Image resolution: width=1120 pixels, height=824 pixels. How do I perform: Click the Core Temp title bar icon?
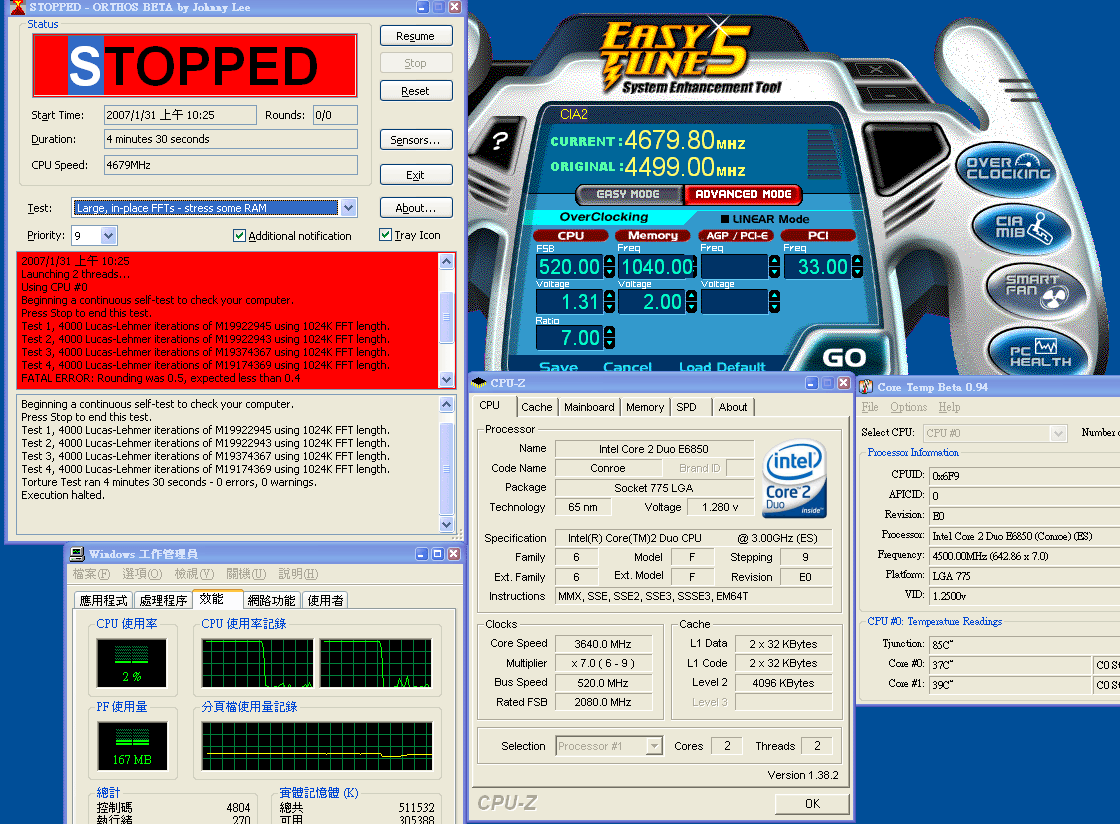pos(866,387)
